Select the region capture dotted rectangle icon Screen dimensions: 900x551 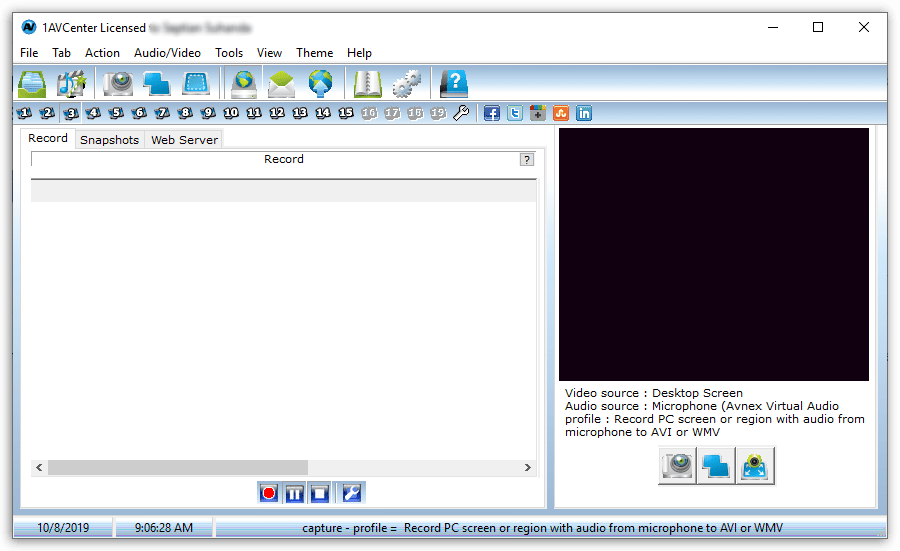[196, 83]
